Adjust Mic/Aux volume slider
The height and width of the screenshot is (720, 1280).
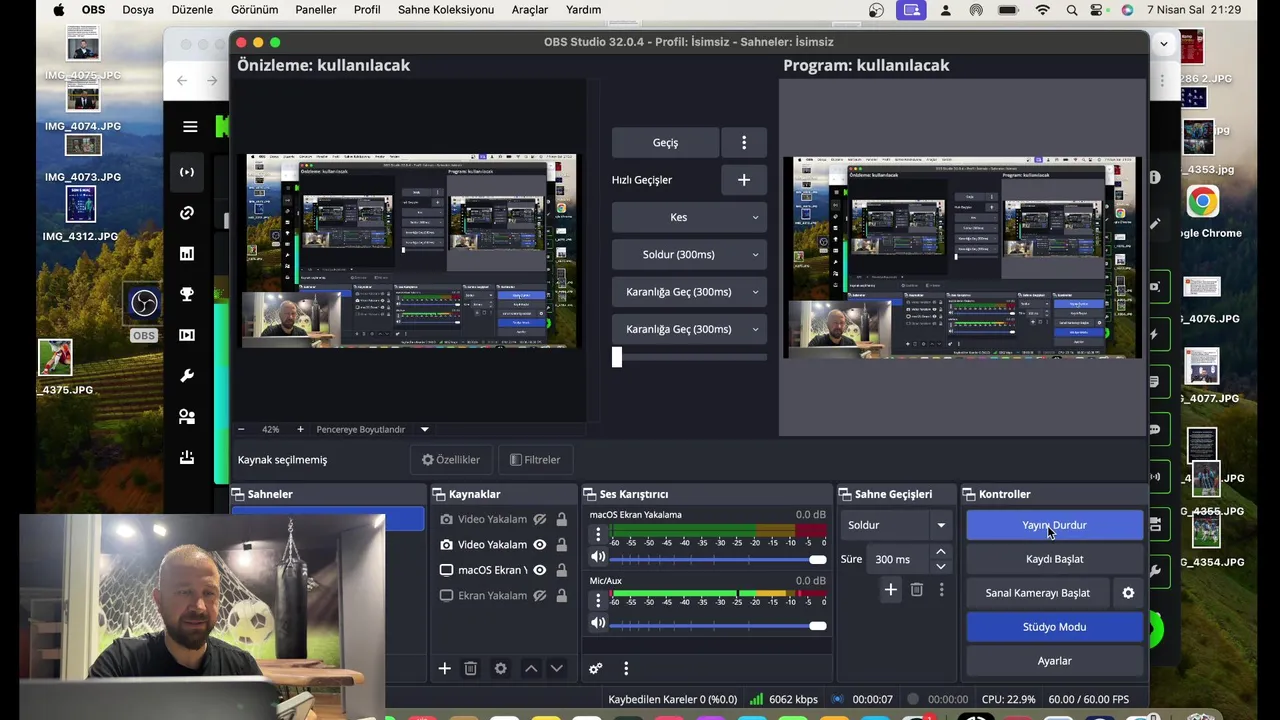[717, 625]
